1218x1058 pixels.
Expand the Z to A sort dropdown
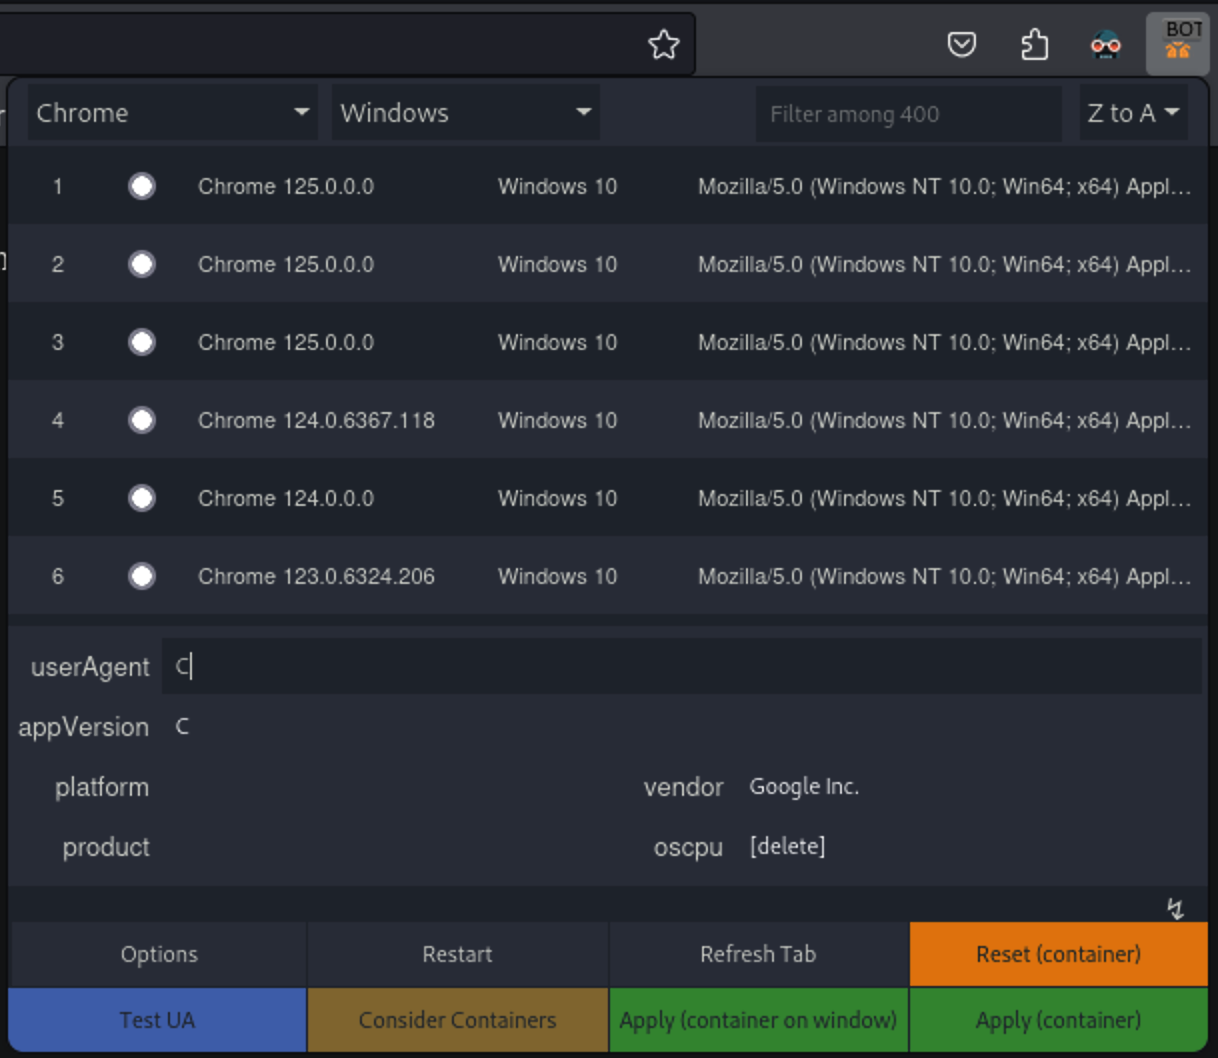1132,113
